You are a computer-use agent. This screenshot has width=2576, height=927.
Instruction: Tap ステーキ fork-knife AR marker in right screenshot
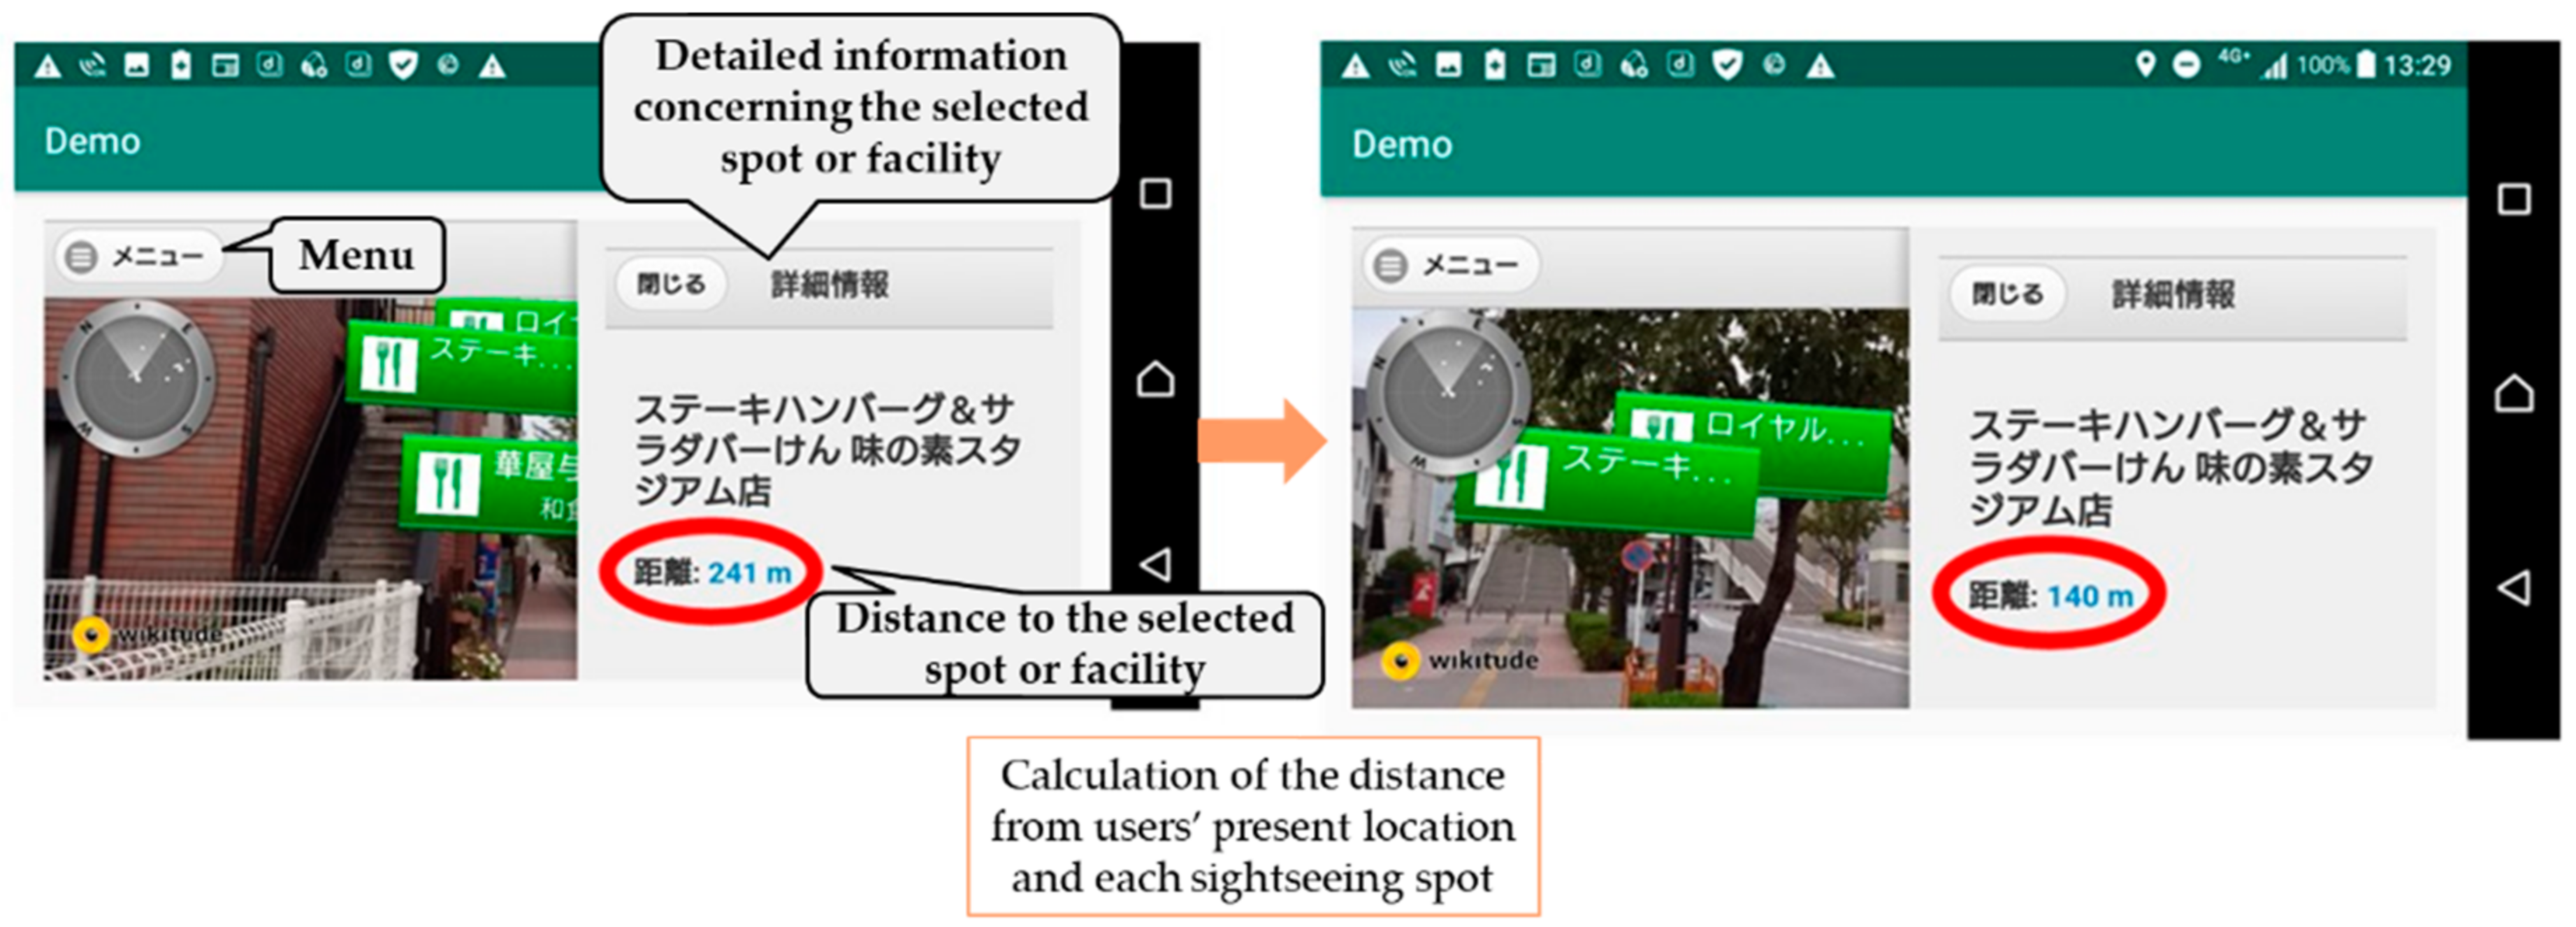click(x=1509, y=477)
